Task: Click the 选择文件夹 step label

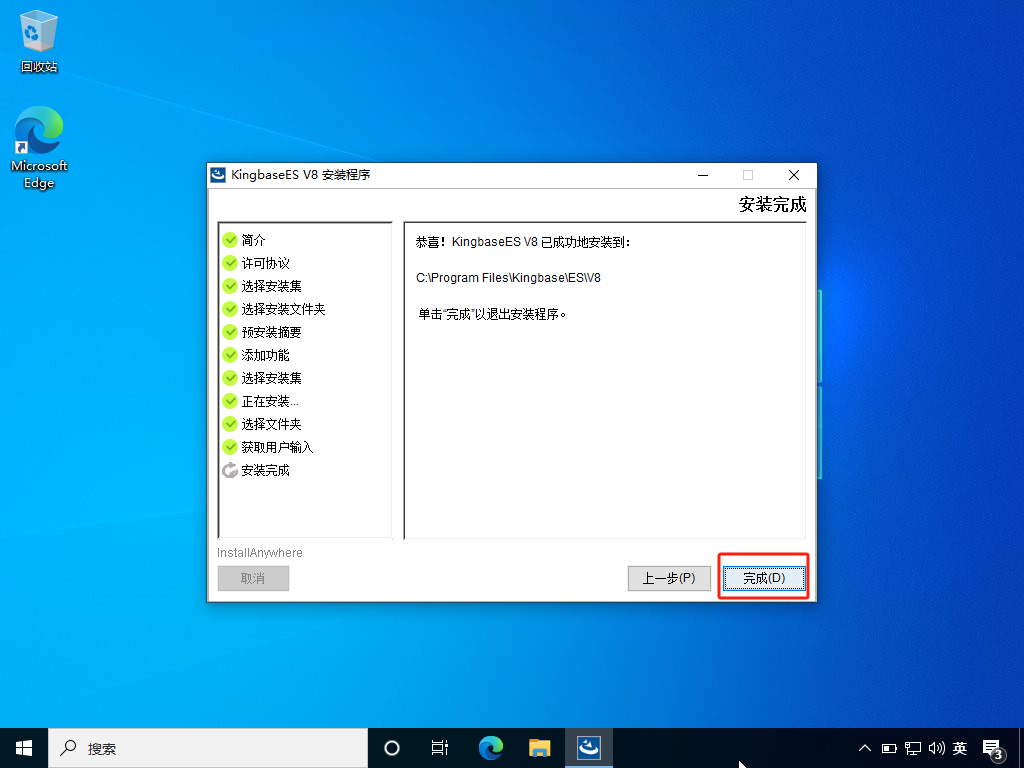Action: 272,424
